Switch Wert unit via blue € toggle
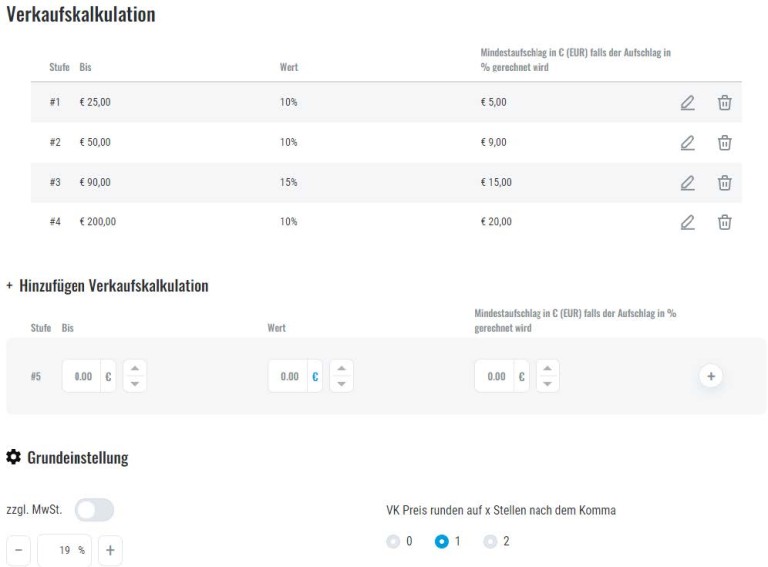 click(x=315, y=376)
